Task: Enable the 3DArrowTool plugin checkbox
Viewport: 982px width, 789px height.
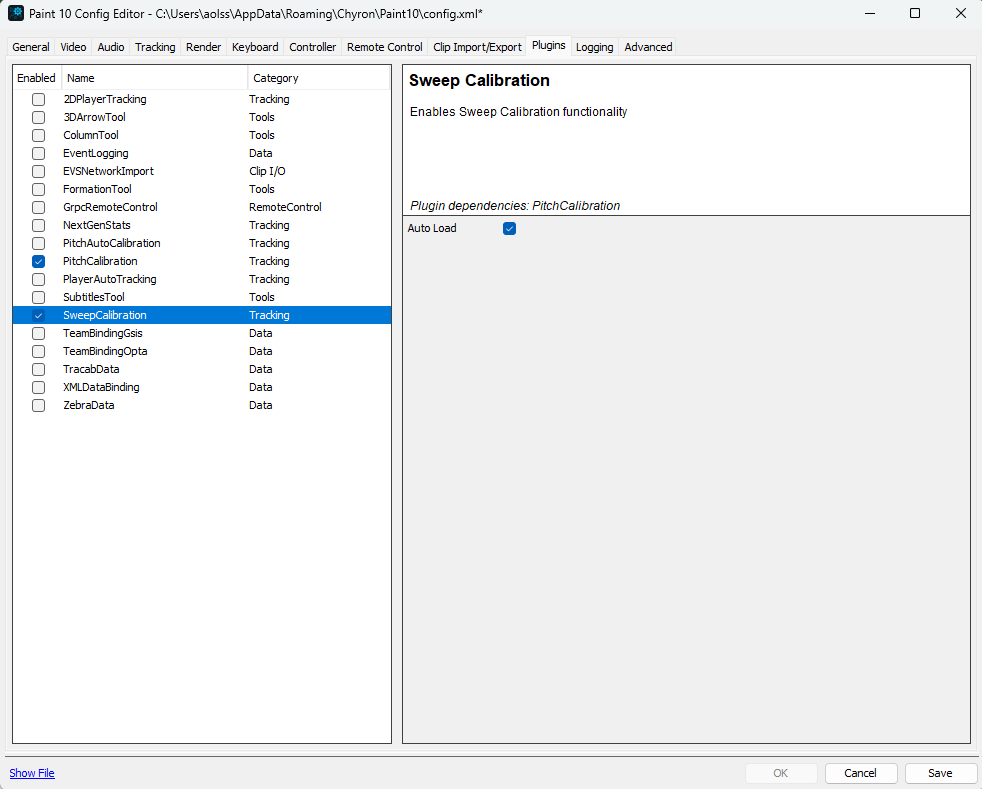Action: point(38,117)
